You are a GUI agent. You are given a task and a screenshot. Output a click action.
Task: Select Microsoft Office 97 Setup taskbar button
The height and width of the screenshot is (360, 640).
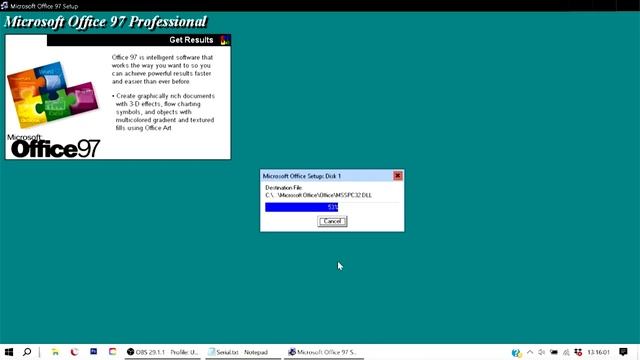pyautogui.click(x=323, y=352)
